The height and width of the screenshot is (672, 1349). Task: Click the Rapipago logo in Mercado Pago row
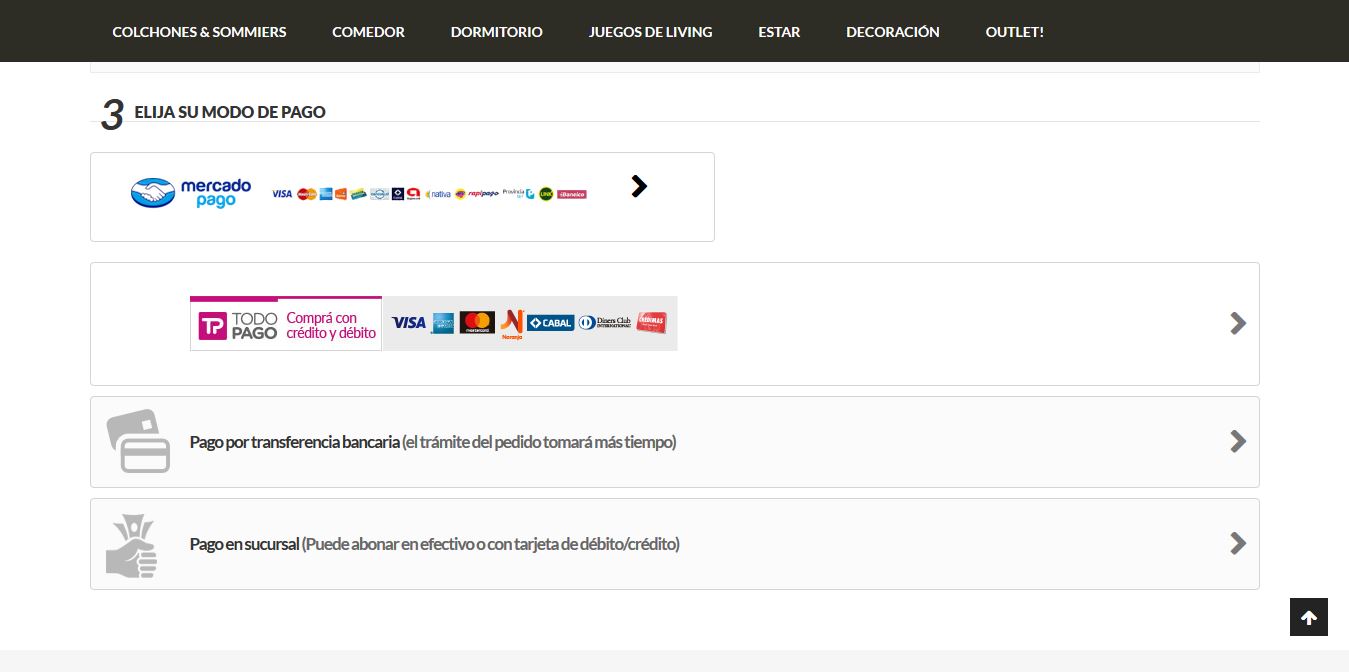click(x=483, y=194)
